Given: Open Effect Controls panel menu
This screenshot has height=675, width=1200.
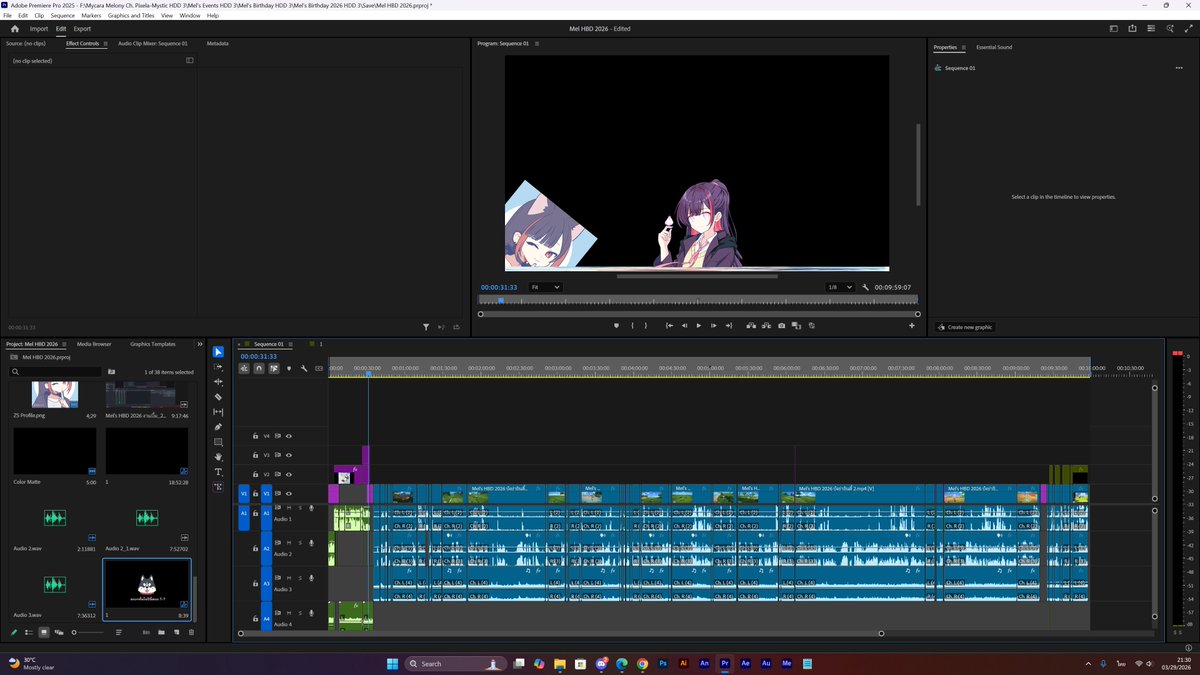Looking at the screenshot, I should tap(105, 44).
